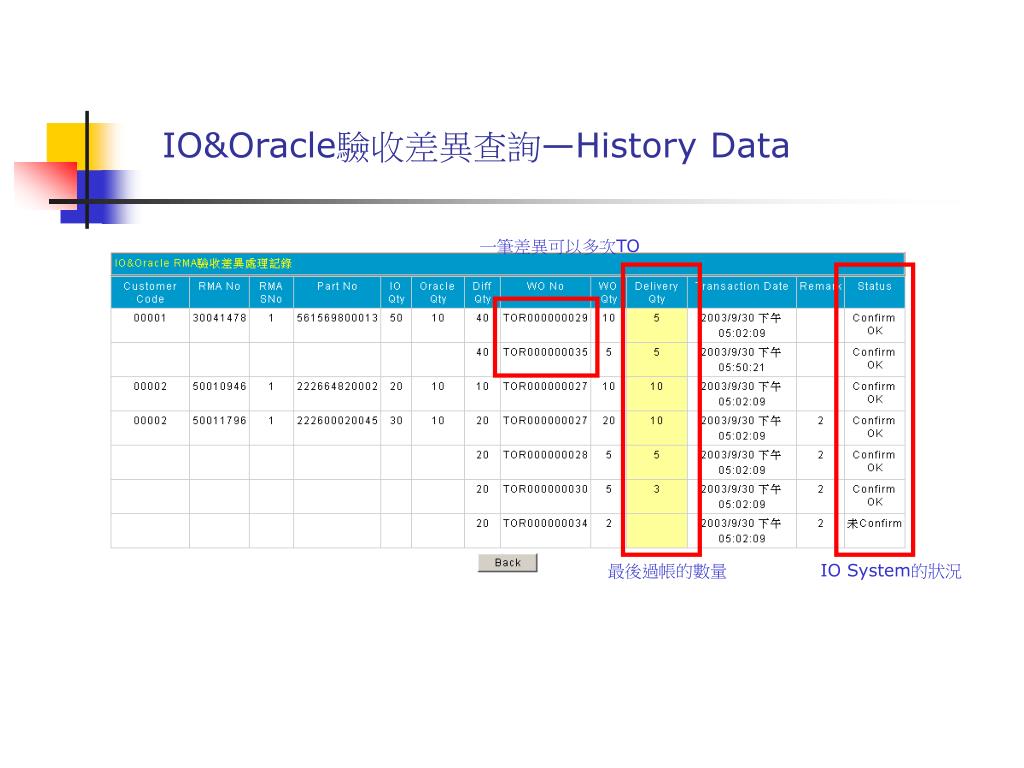
Task: Click part number 222664820002
Action: click(x=337, y=387)
